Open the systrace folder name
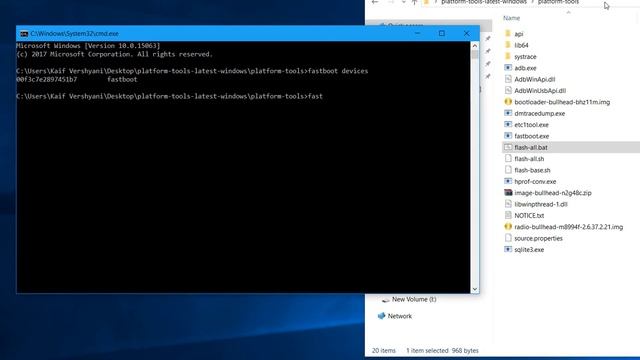640x360 pixels. point(525,57)
